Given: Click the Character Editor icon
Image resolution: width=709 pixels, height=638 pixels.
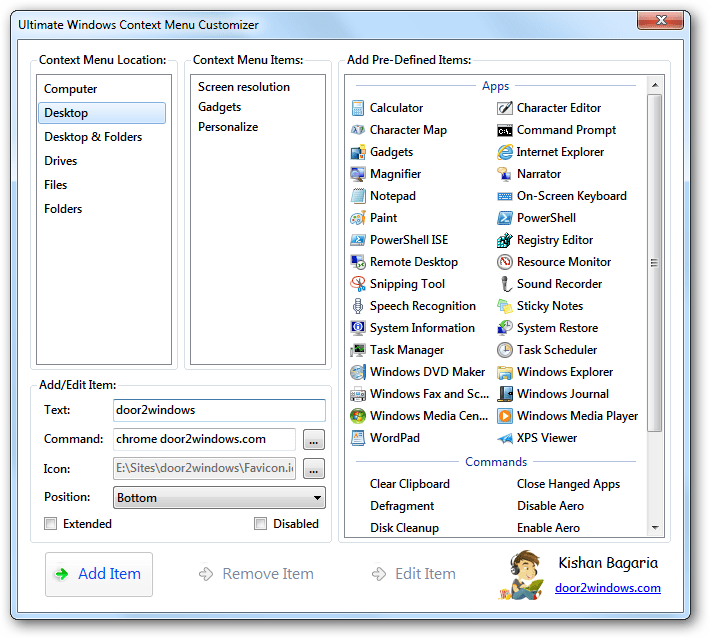Looking at the screenshot, I should pos(505,108).
